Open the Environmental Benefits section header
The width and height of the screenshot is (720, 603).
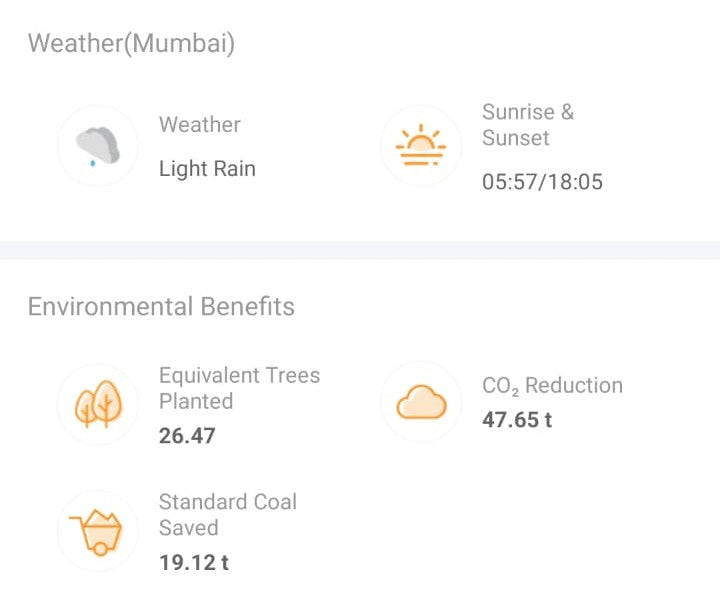tap(161, 306)
